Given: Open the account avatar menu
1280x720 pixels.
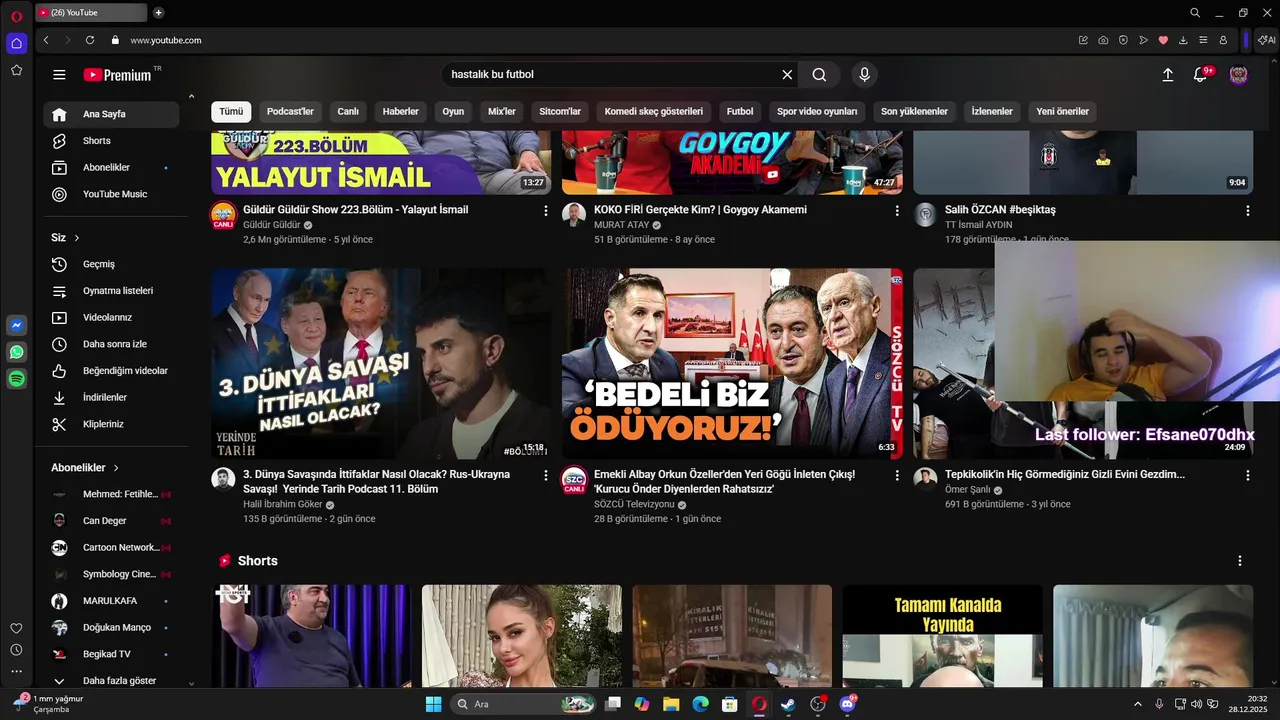Looking at the screenshot, I should click(x=1238, y=75).
